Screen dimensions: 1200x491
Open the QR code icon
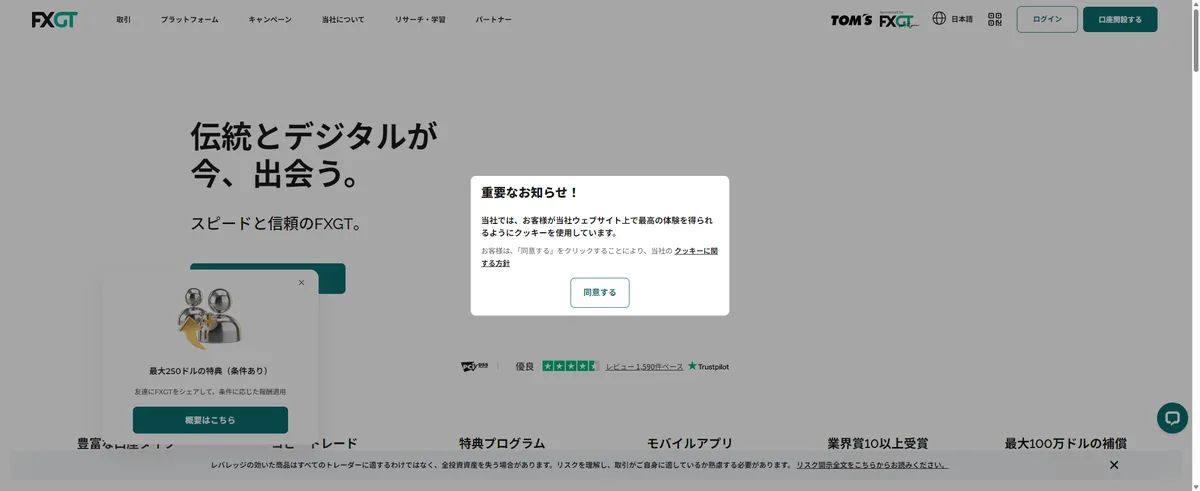(x=995, y=18)
